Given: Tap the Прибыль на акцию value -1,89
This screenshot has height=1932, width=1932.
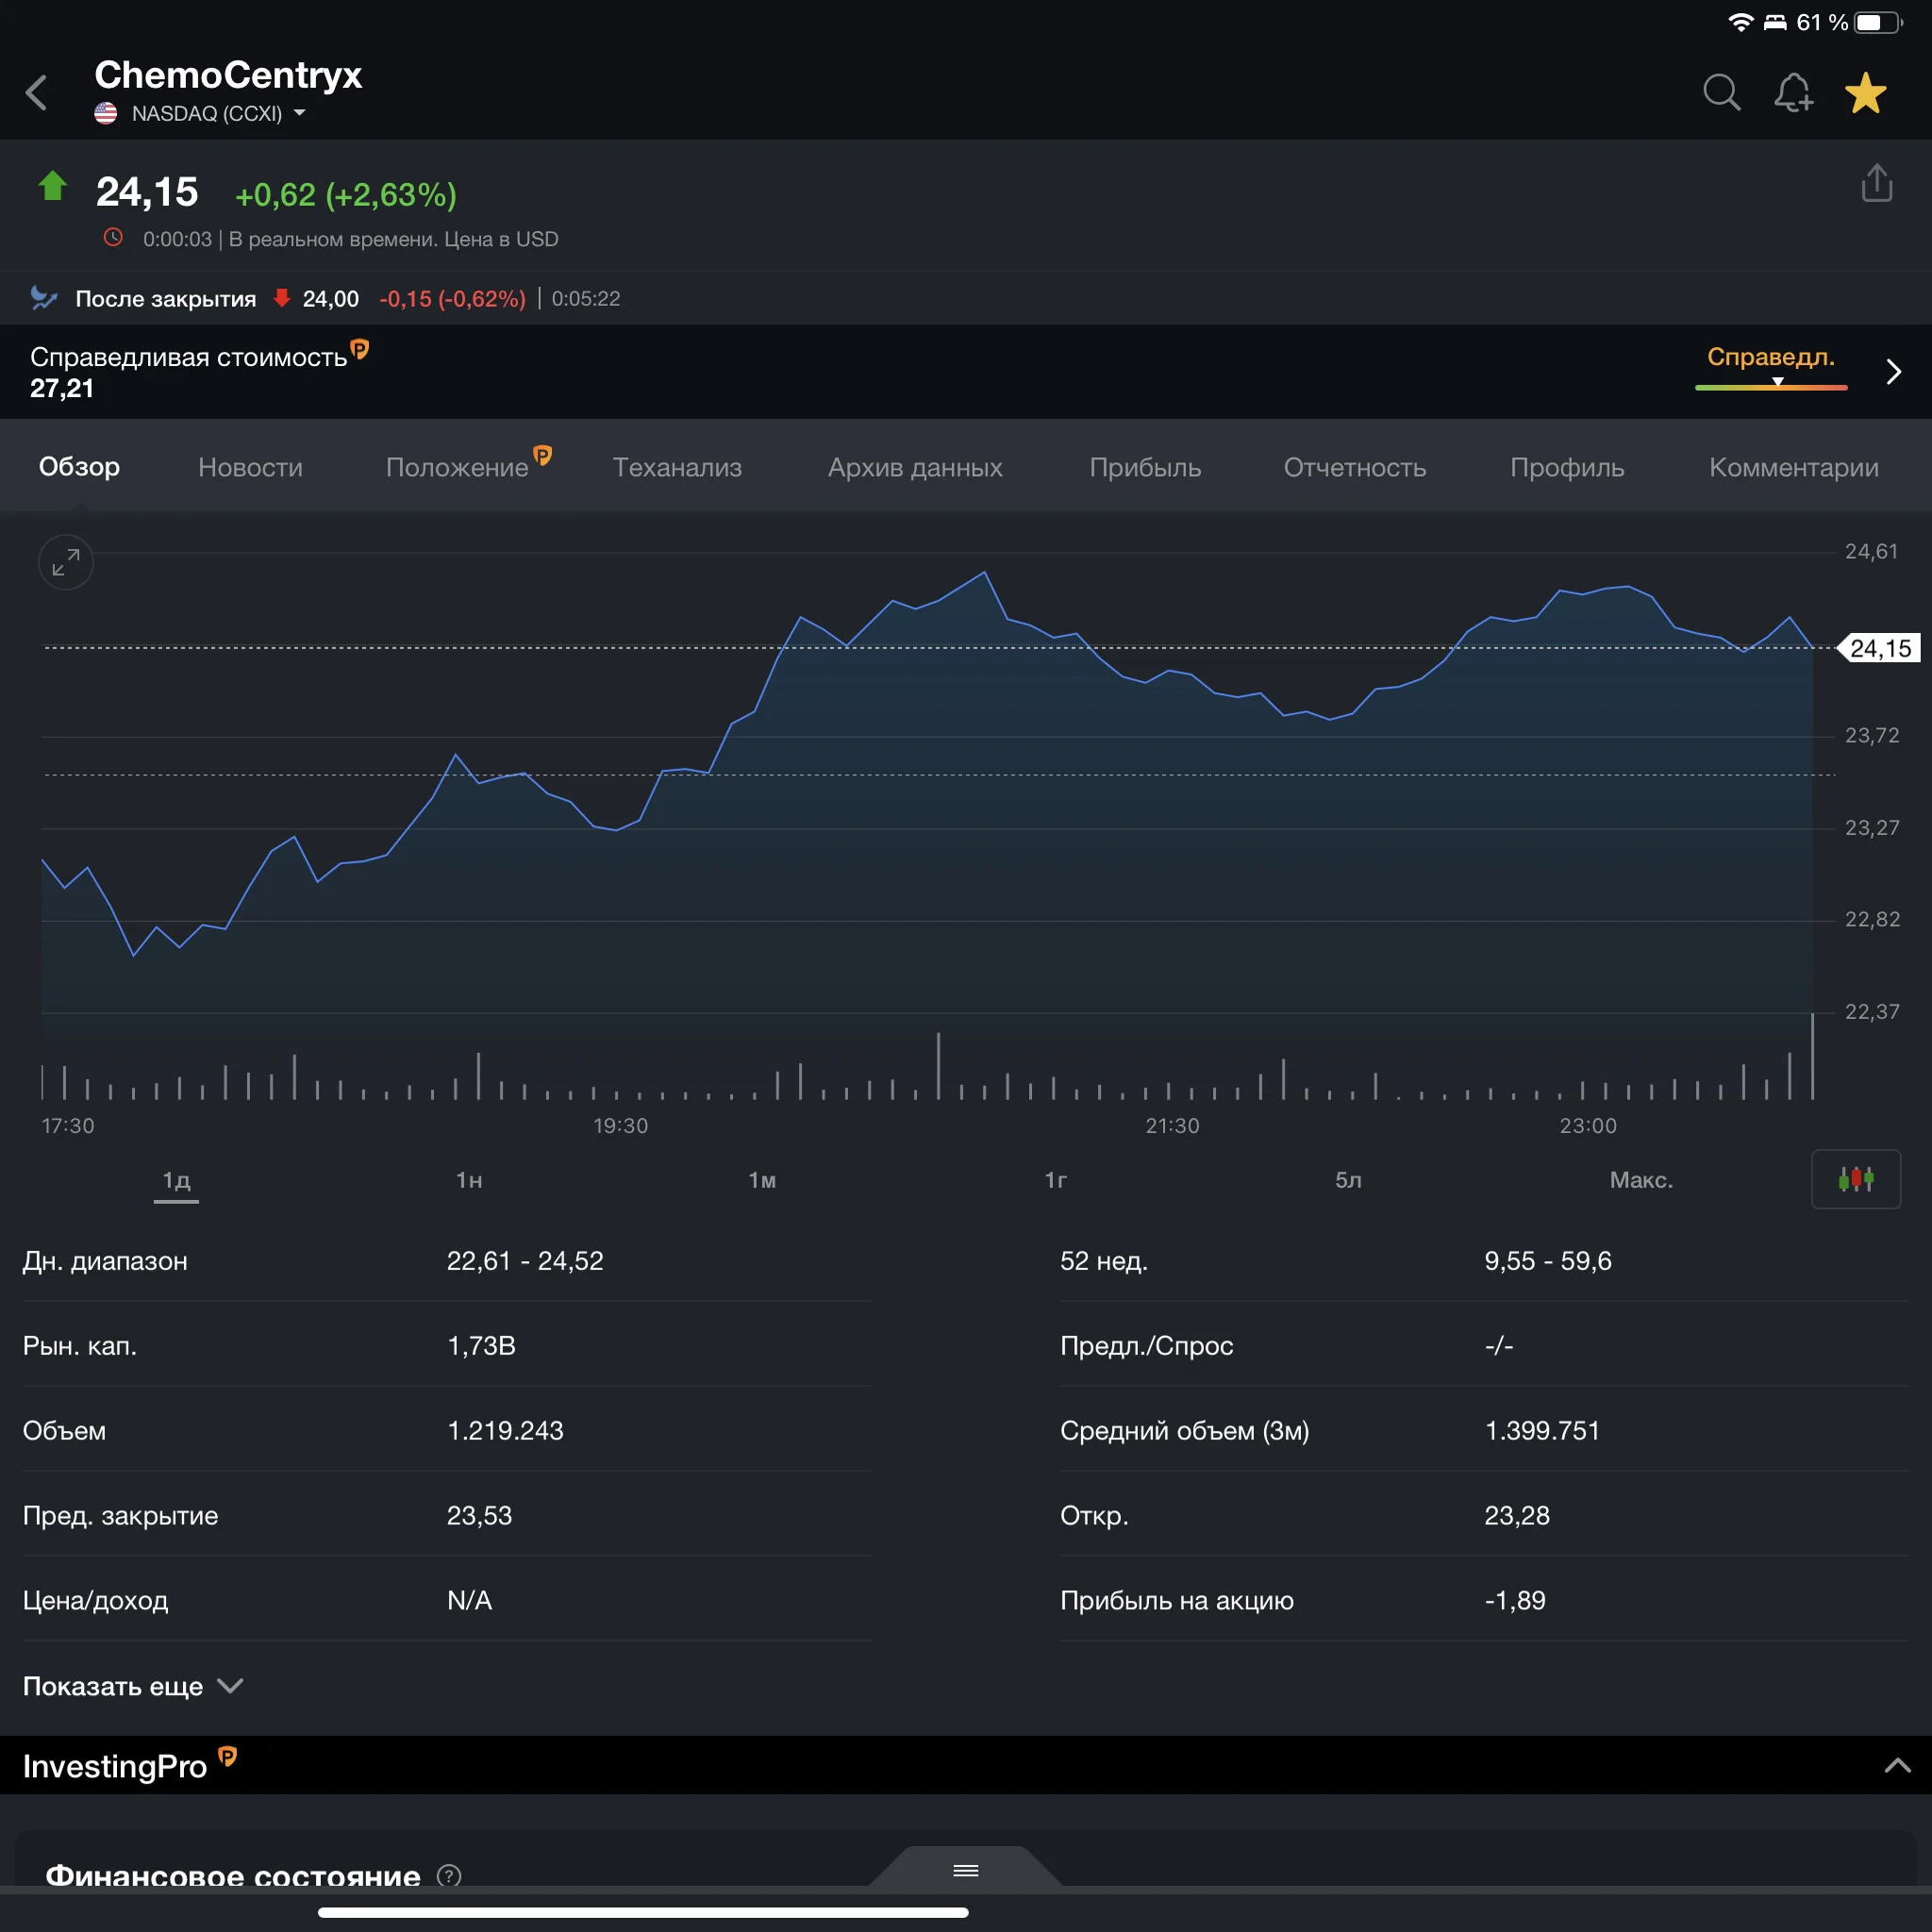Looking at the screenshot, I should tap(1515, 1600).
